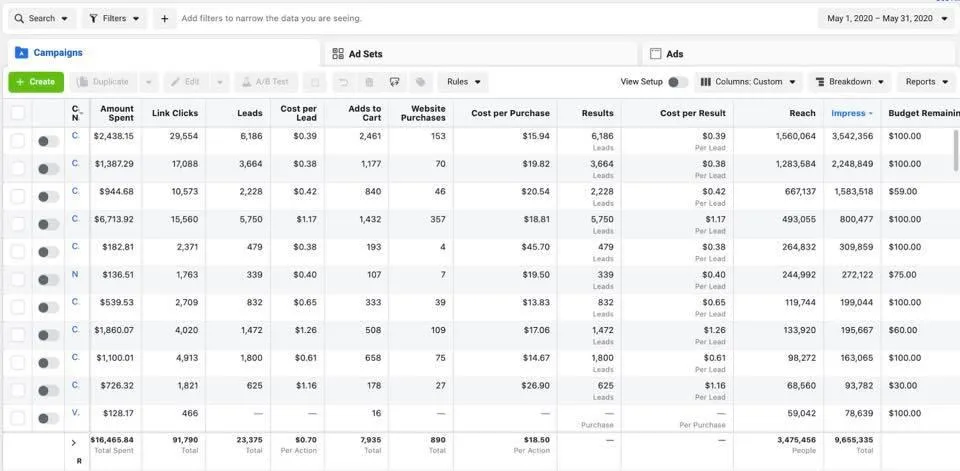Click the trash delete icon in toolbar

369,82
